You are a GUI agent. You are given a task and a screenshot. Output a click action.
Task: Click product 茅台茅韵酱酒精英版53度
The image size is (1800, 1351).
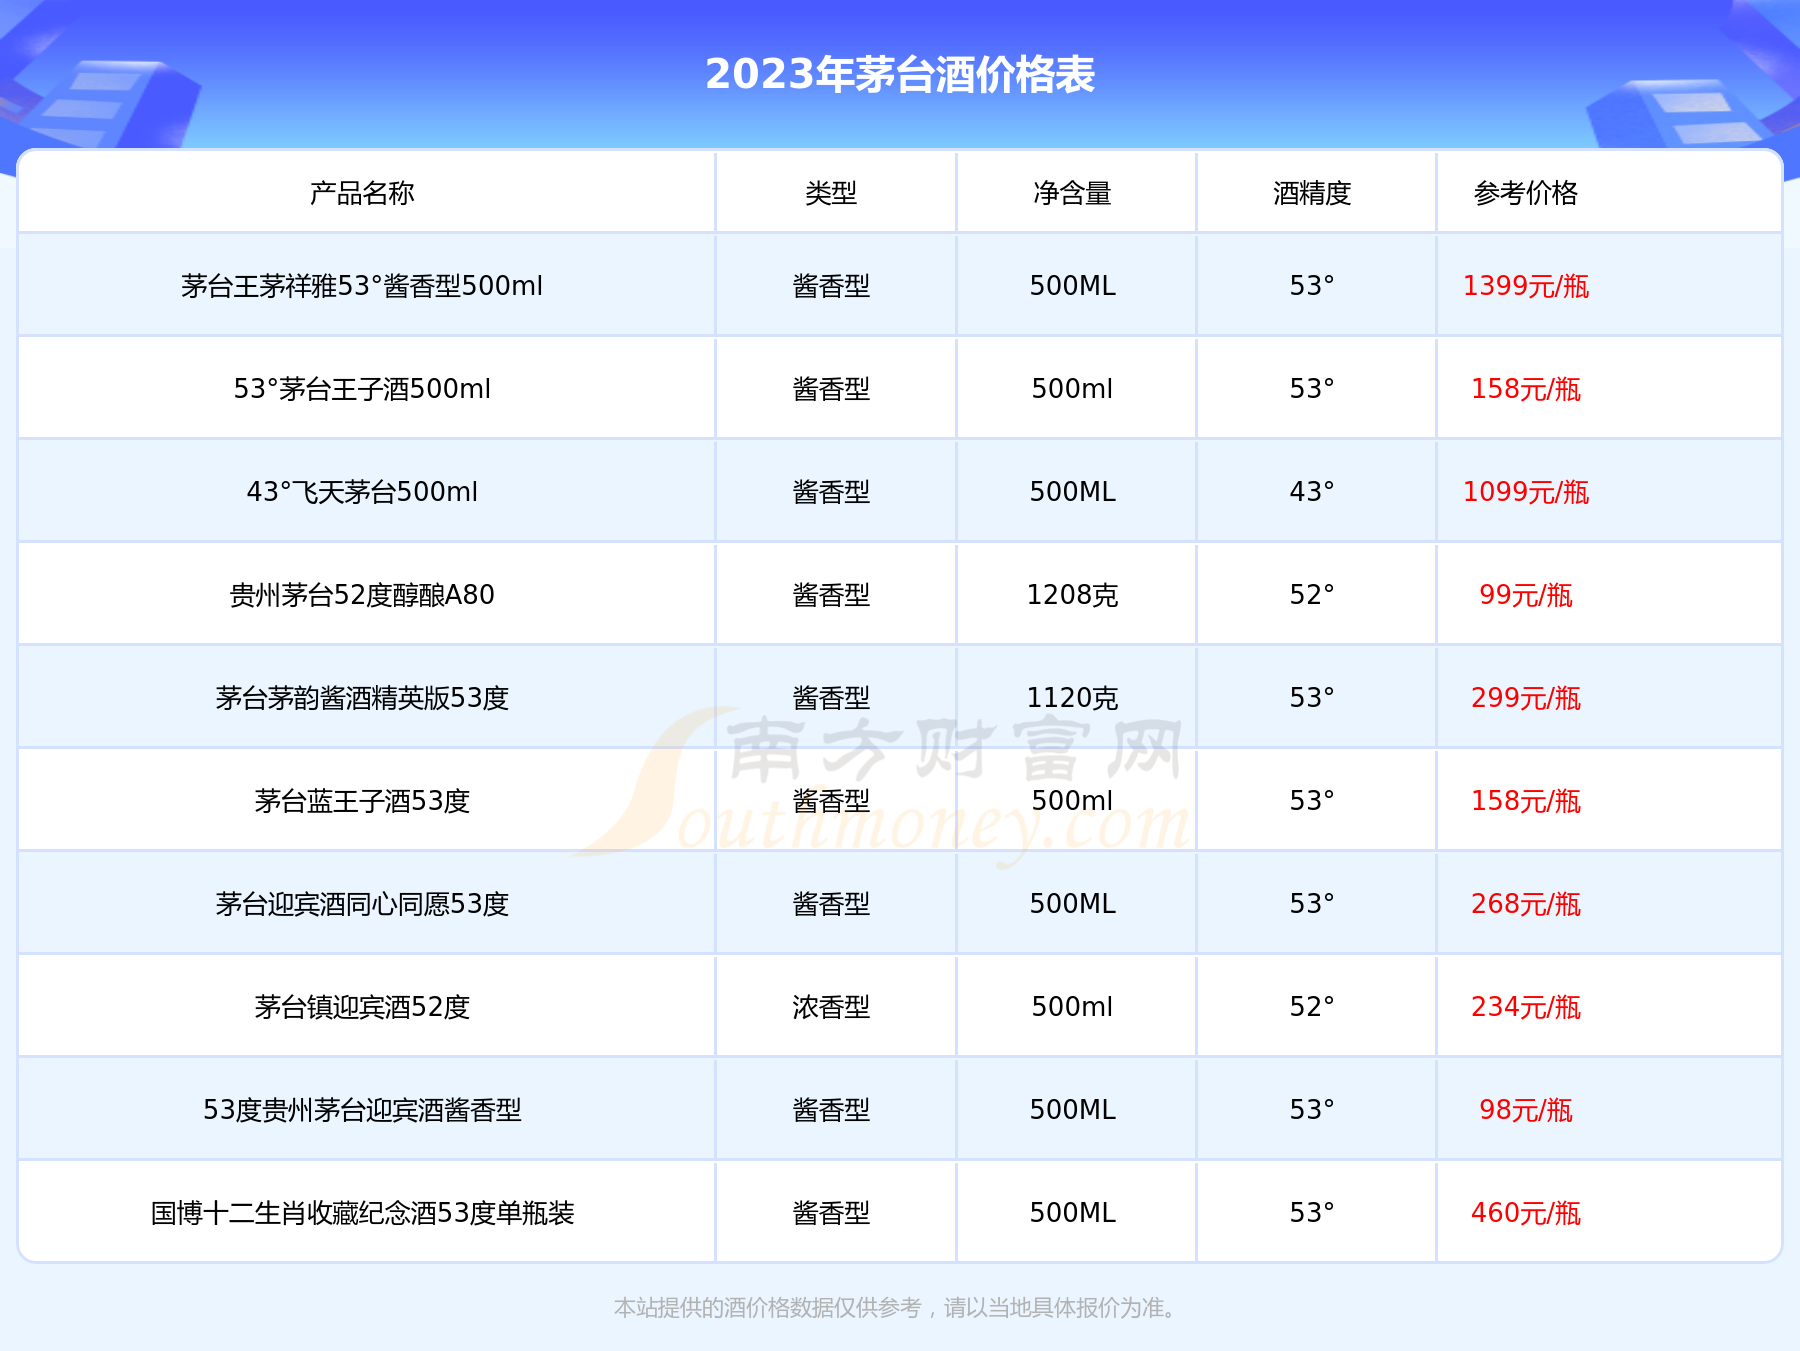[362, 698]
